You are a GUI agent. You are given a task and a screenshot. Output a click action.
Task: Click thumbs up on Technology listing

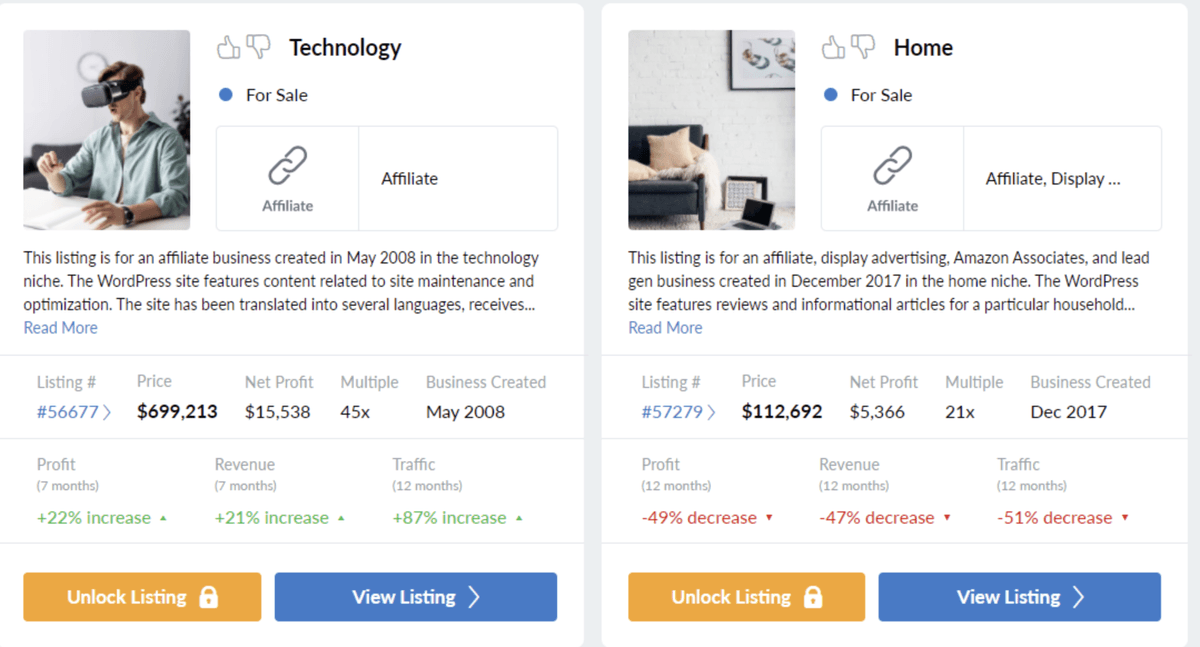click(229, 46)
